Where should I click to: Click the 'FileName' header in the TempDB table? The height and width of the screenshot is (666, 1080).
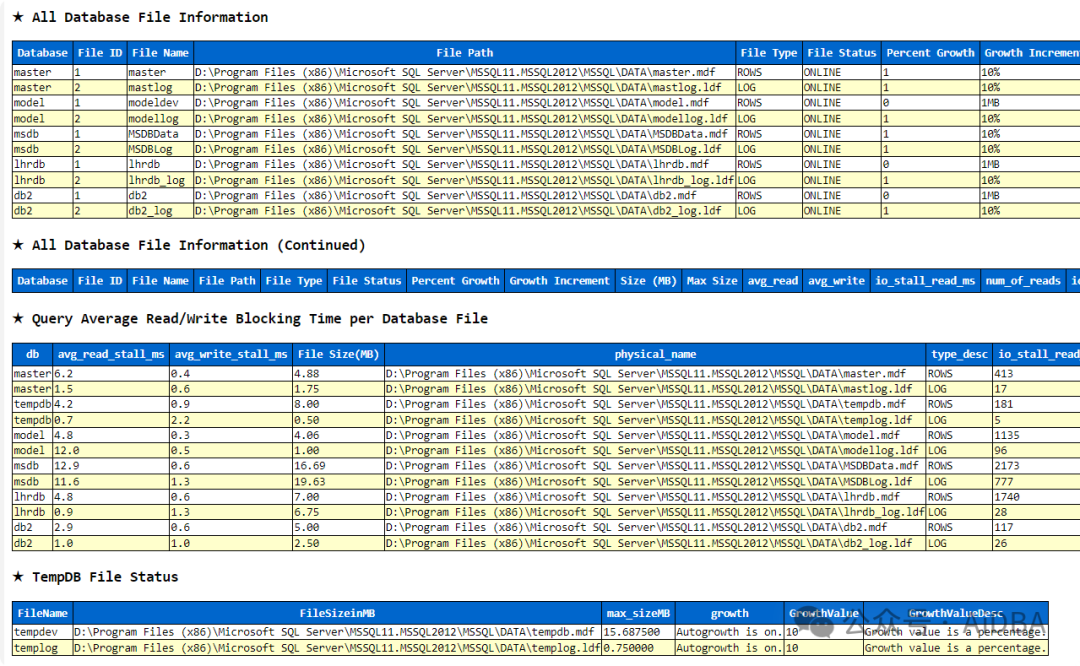[x=42, y=613]
